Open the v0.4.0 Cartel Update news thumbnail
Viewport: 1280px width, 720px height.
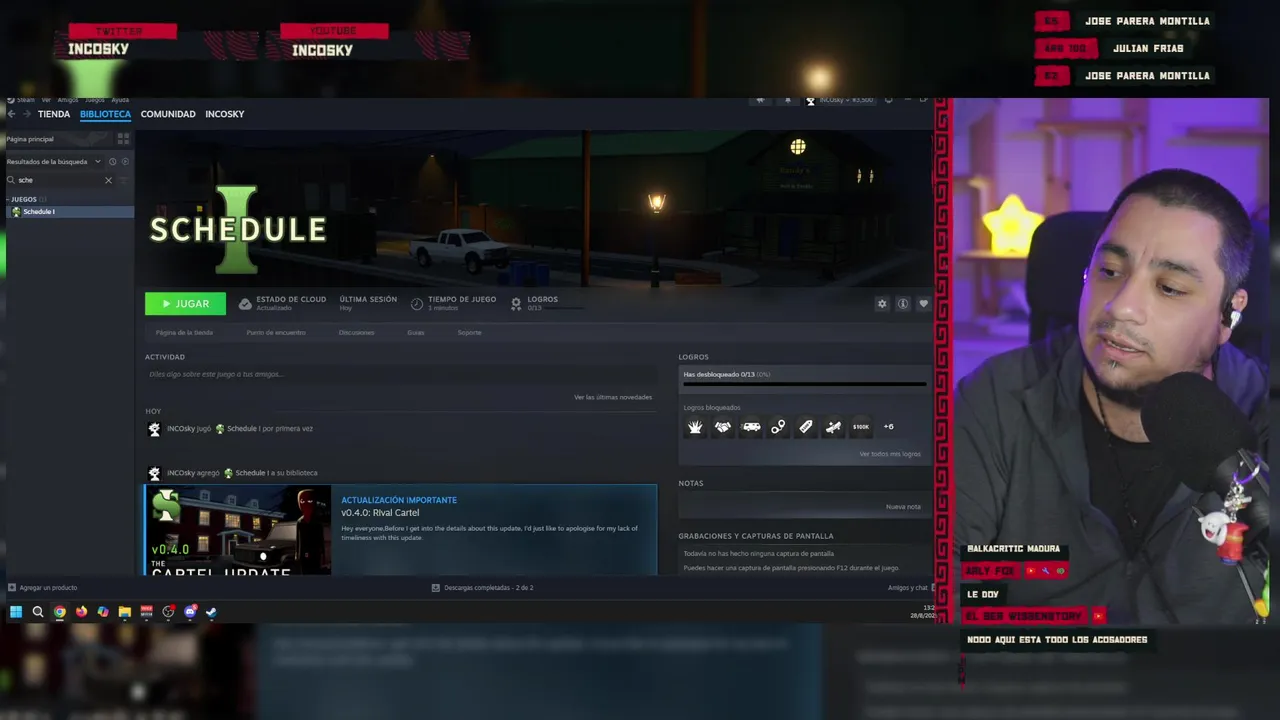(x=238, y=530)
